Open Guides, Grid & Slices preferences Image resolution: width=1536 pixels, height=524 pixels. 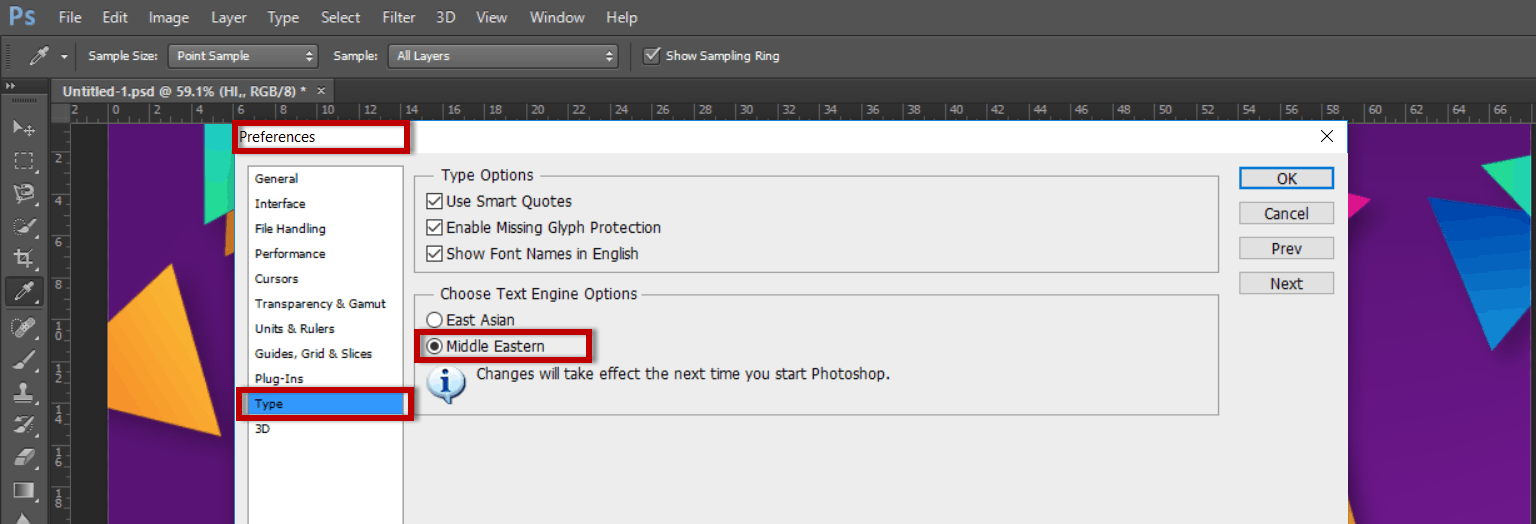pos(325,354)
